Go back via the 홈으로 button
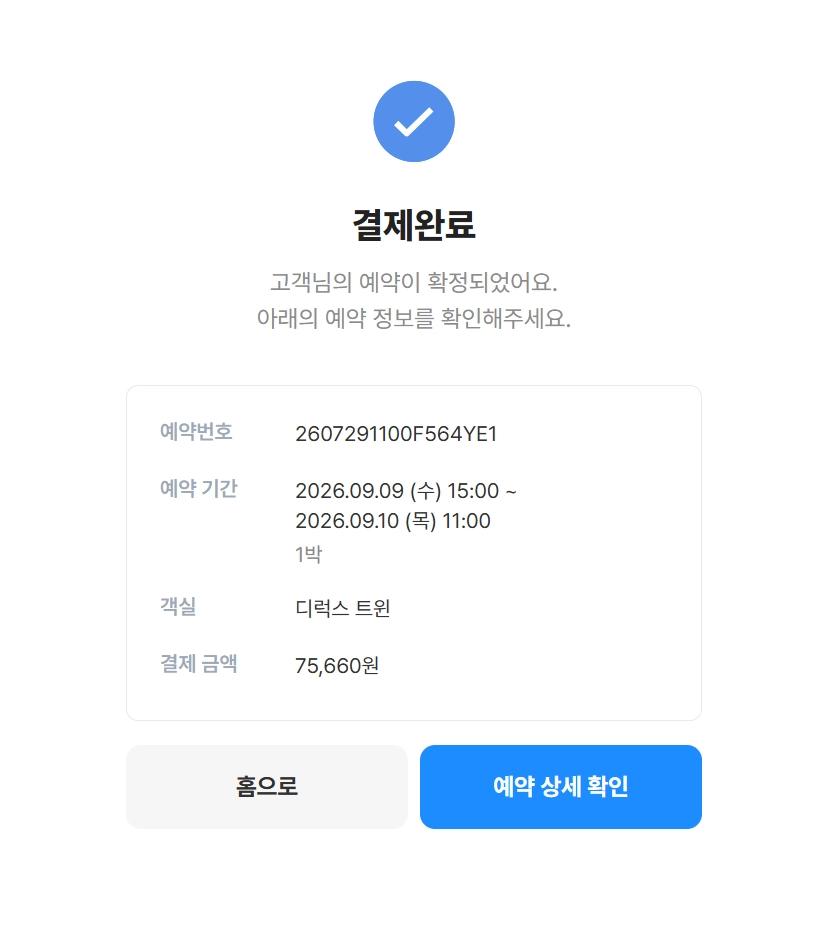This screenshot has height=946, width=817. coord(267,787)
